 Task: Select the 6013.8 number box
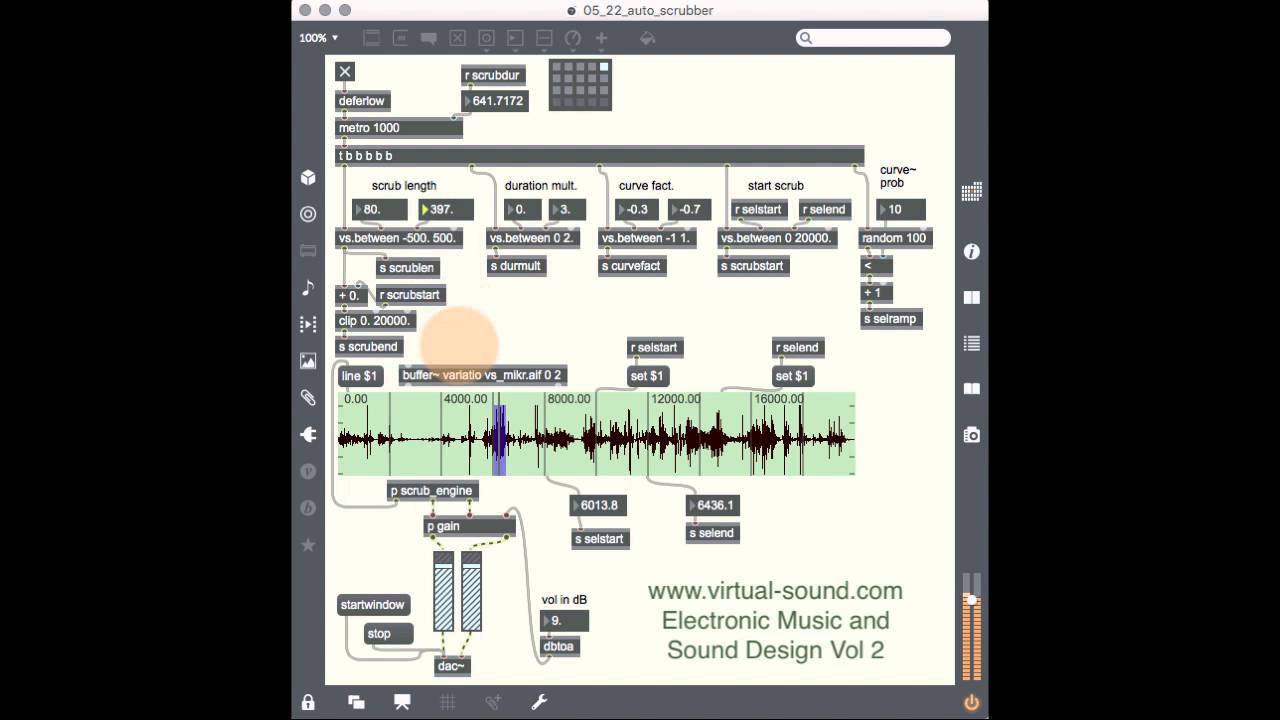coord(598,505)
